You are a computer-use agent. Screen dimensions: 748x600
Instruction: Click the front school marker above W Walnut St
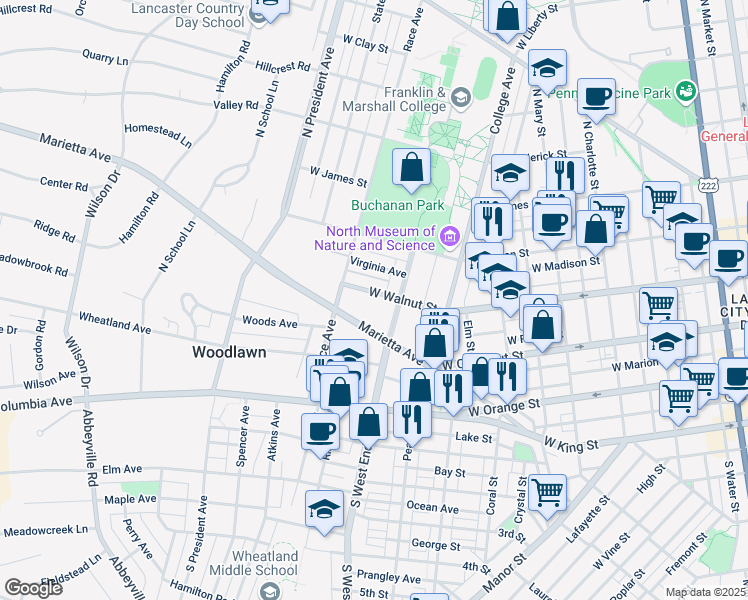(510, 290)
